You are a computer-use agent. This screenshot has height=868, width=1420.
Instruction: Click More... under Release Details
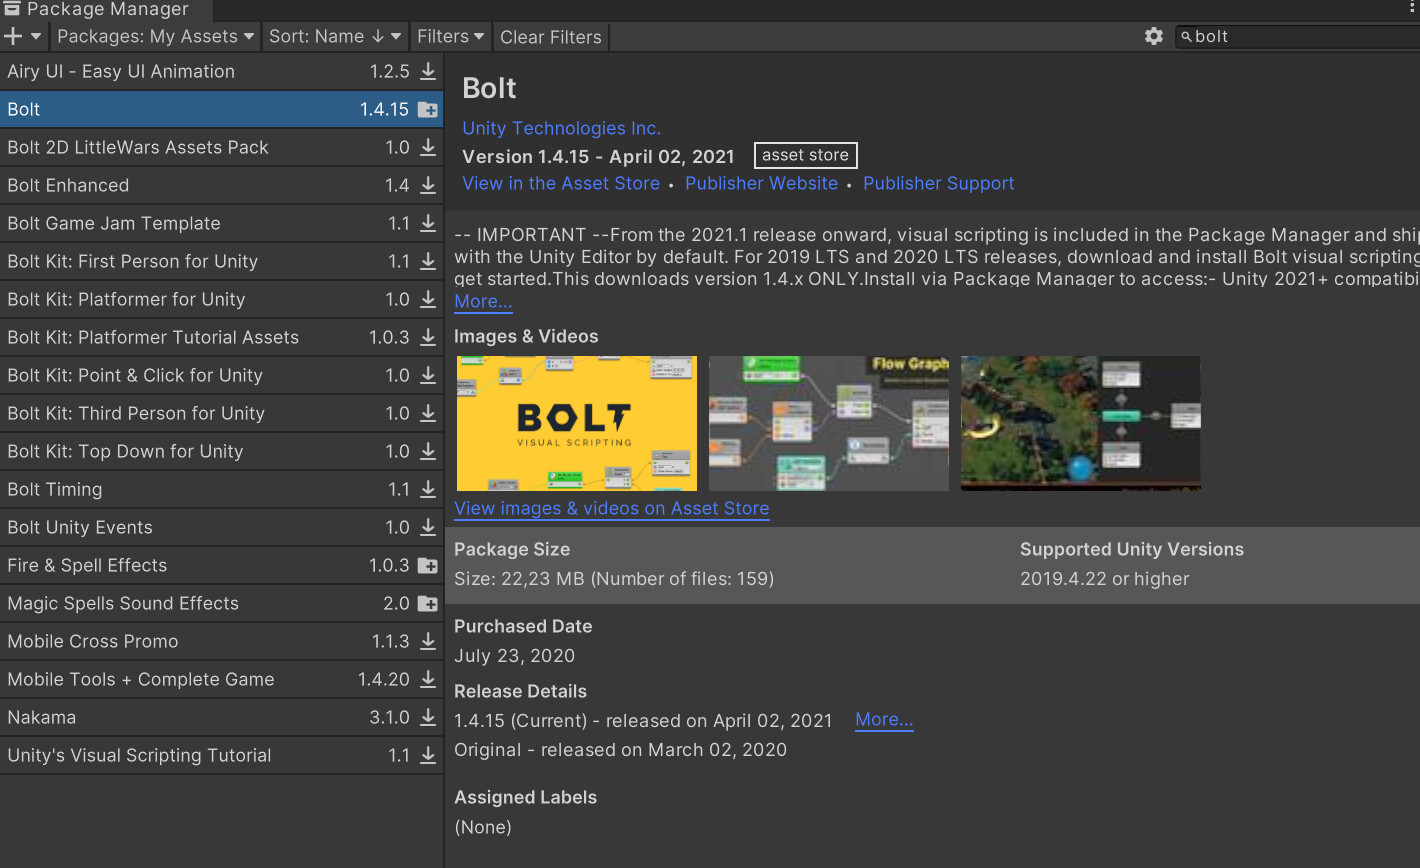[x=884, y=719]
